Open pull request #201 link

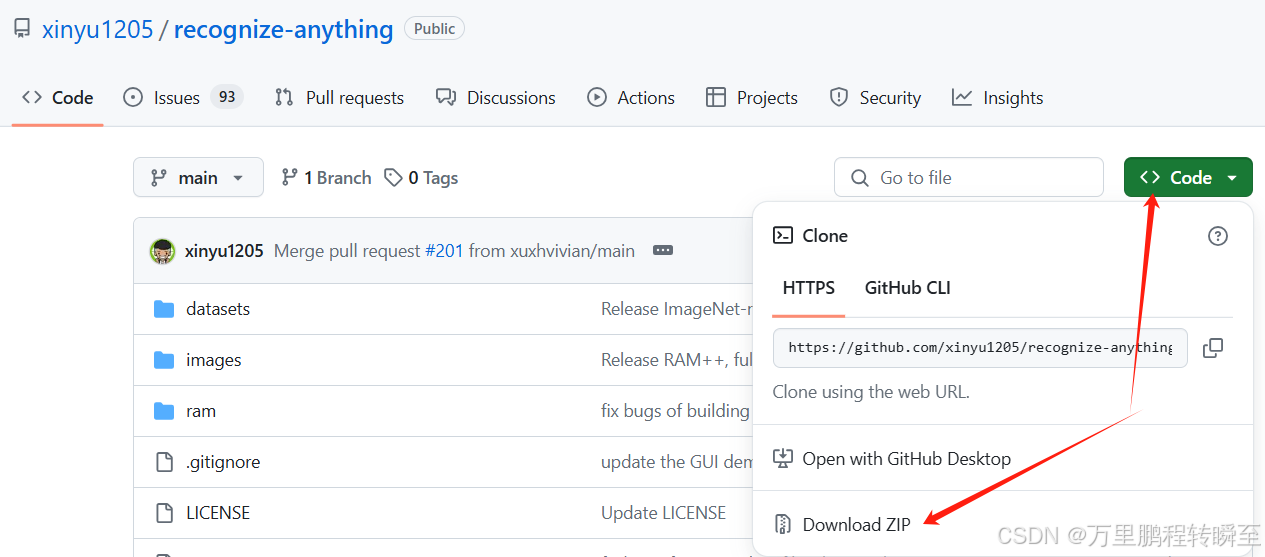444,251
